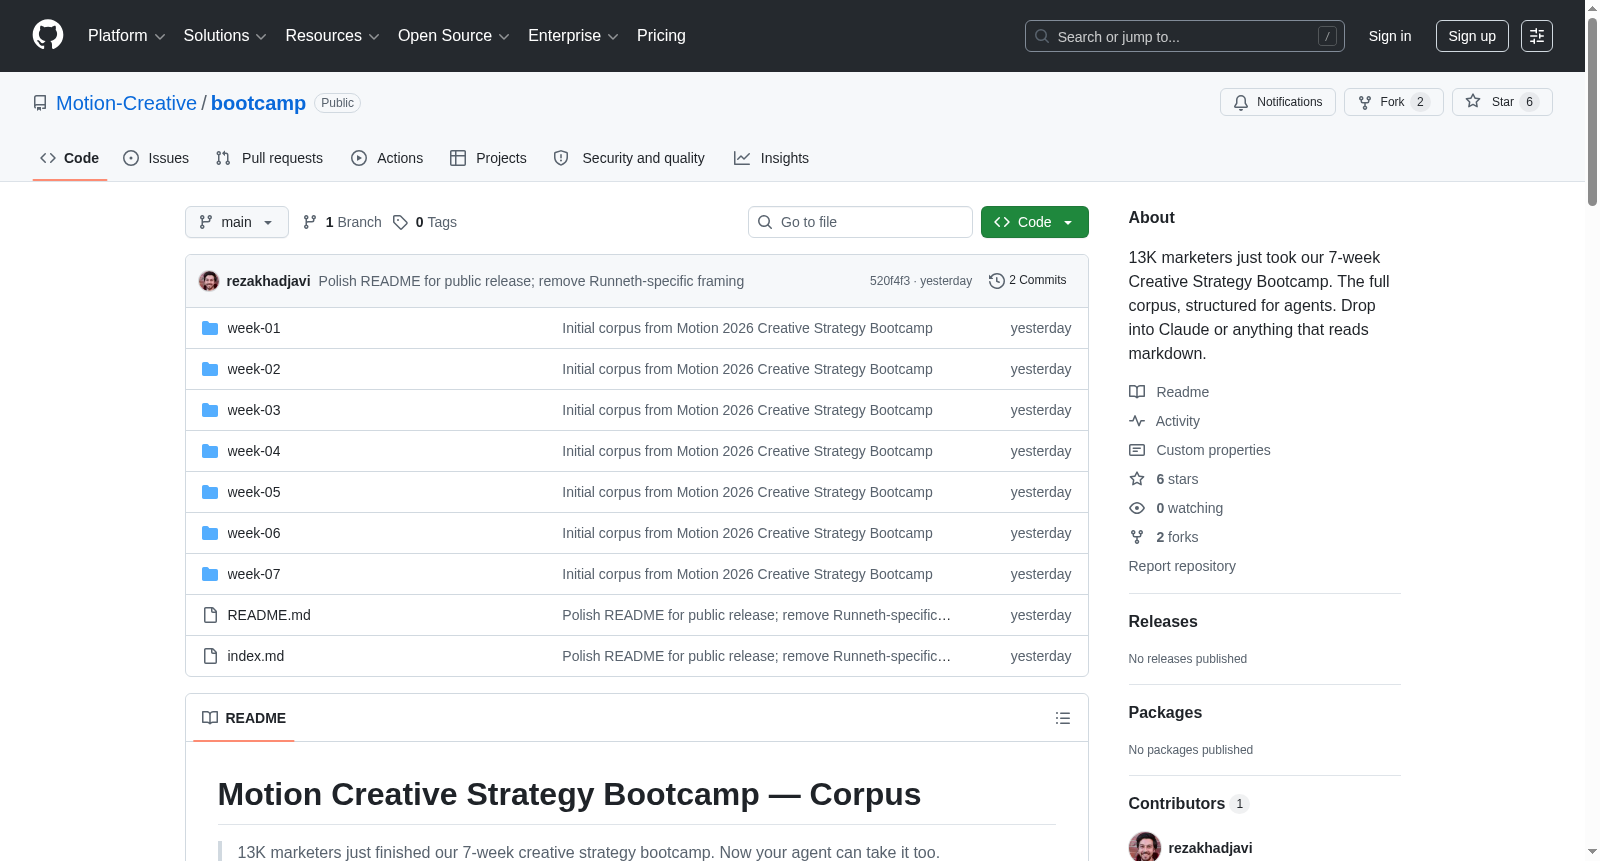The image size is (1600, 861).
Task: Click the fork icon in Fork button
Action: (x=1365, y=102)
